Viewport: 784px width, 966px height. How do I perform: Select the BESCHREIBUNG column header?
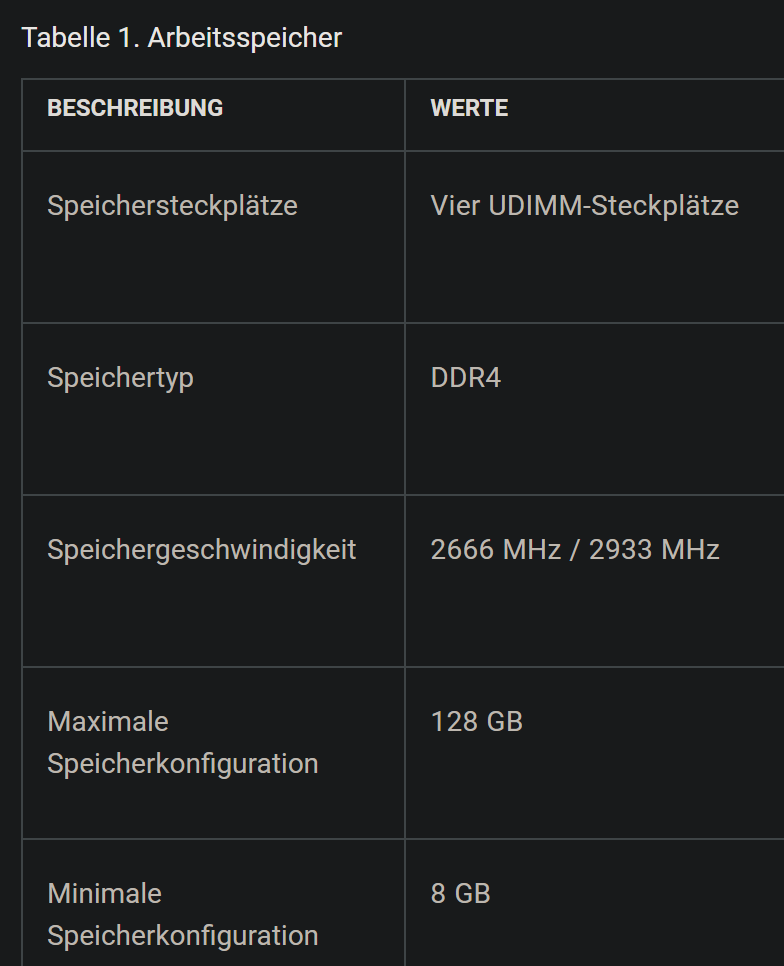pyautogui.click(x=135, y=108)
